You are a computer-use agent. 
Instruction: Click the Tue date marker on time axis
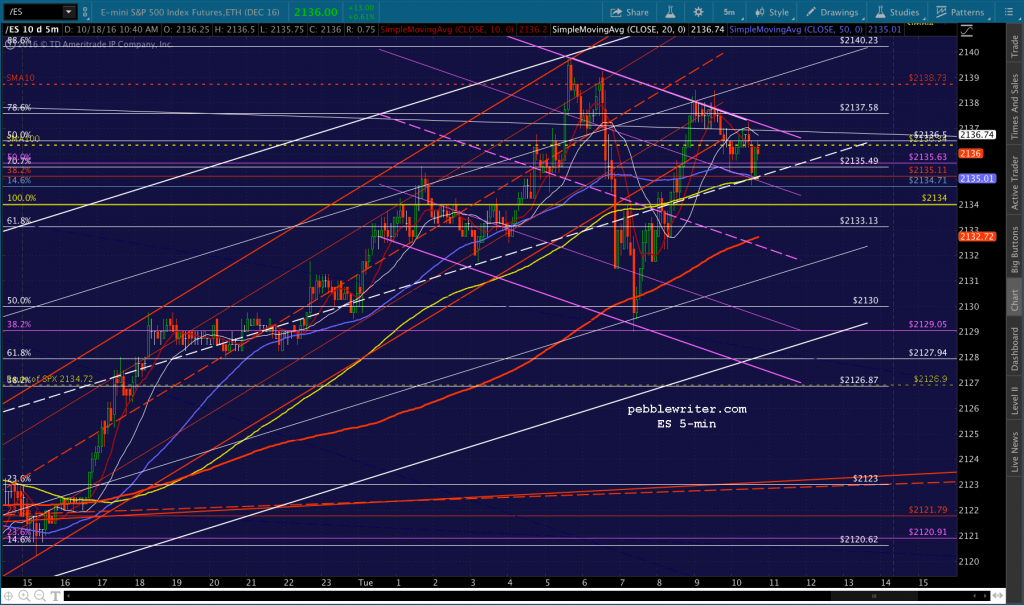tap(366, 583)
